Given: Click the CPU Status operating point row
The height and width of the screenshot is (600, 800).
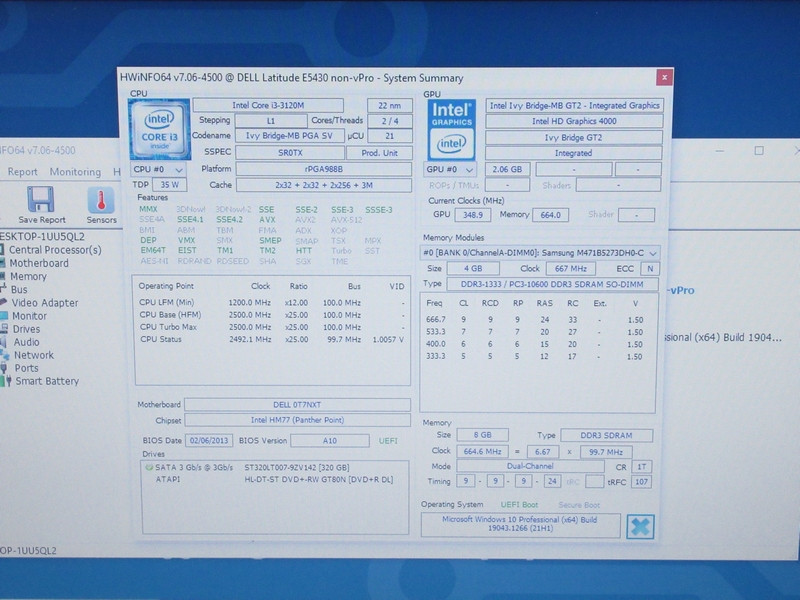Looking at the screenshot, I should click(271, 339).
